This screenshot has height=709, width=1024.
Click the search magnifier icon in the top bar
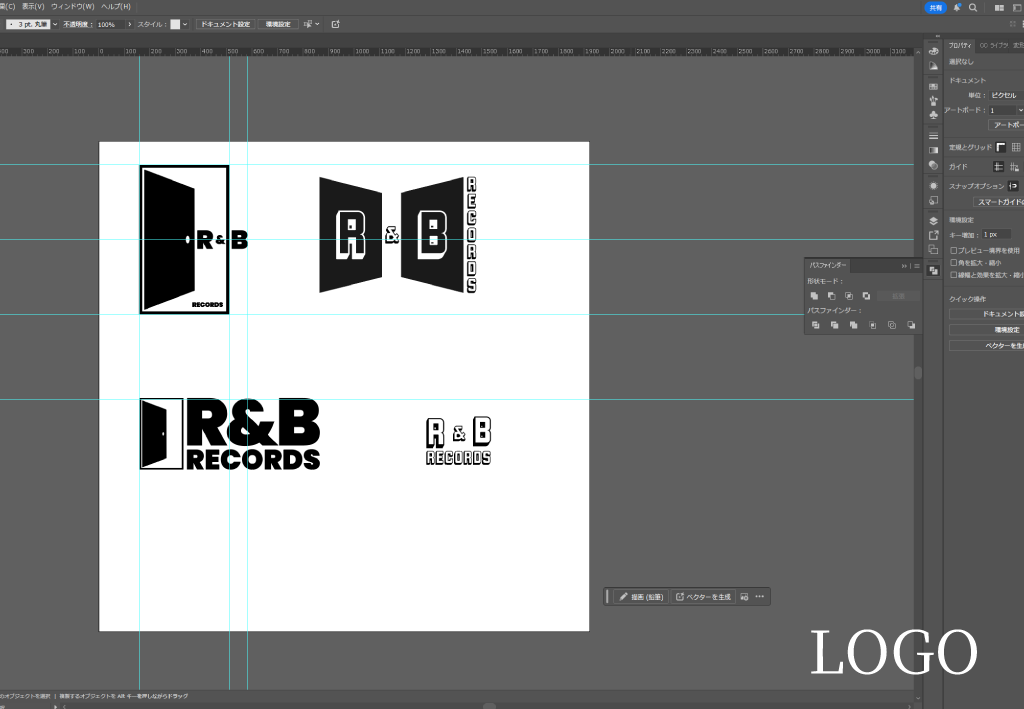click(x=972, y=7)
